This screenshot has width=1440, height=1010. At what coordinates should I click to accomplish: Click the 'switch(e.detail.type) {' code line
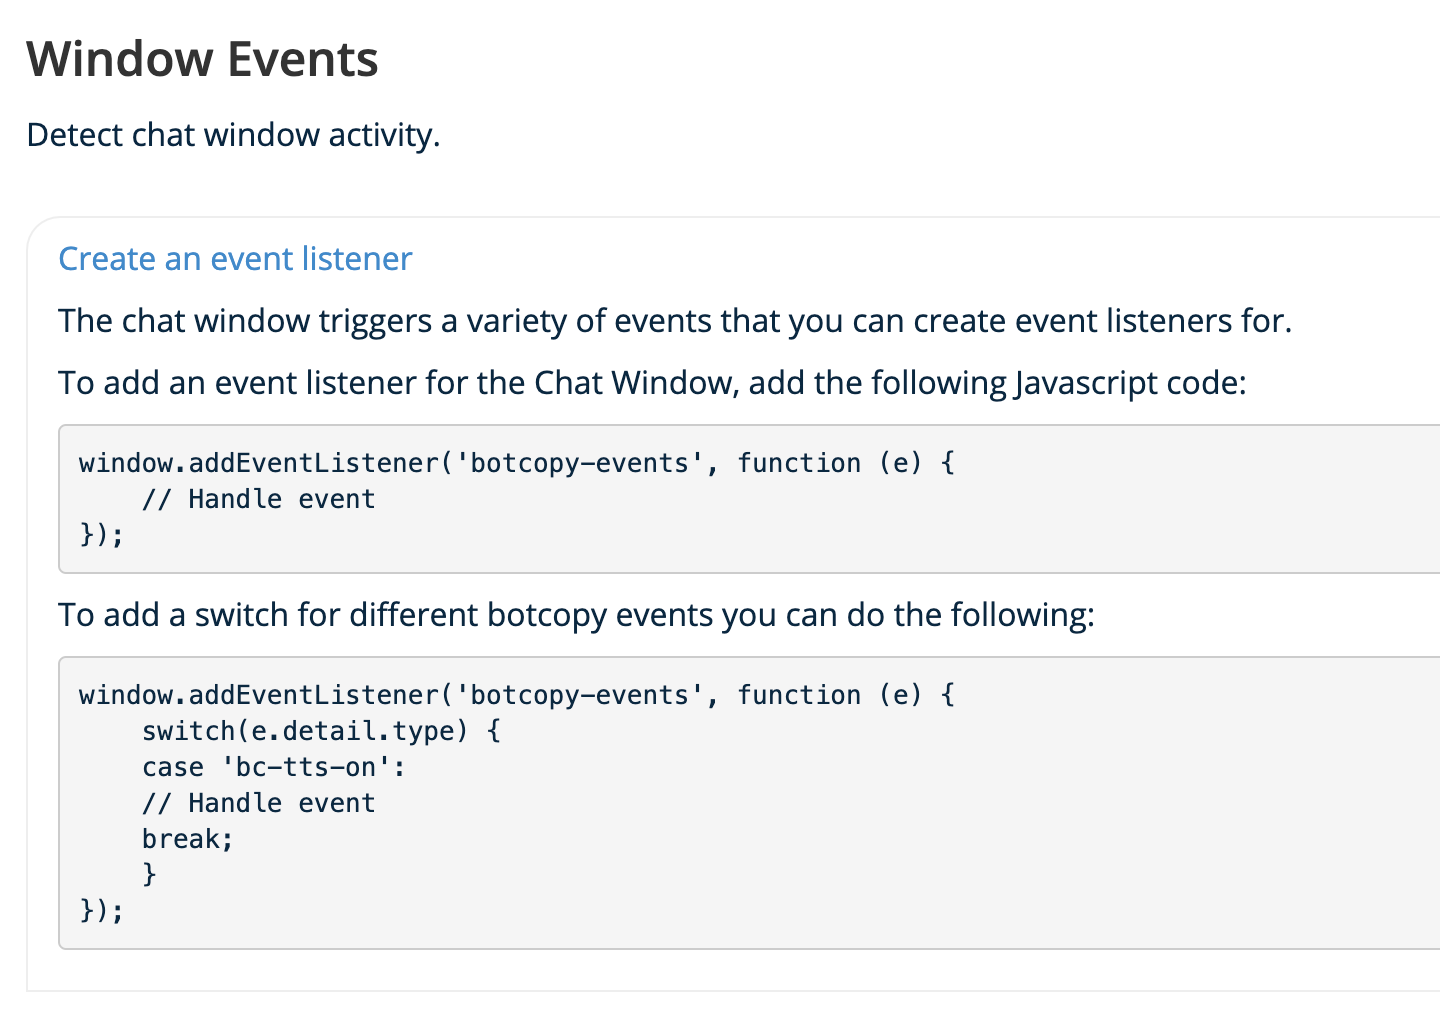point(321,731)
